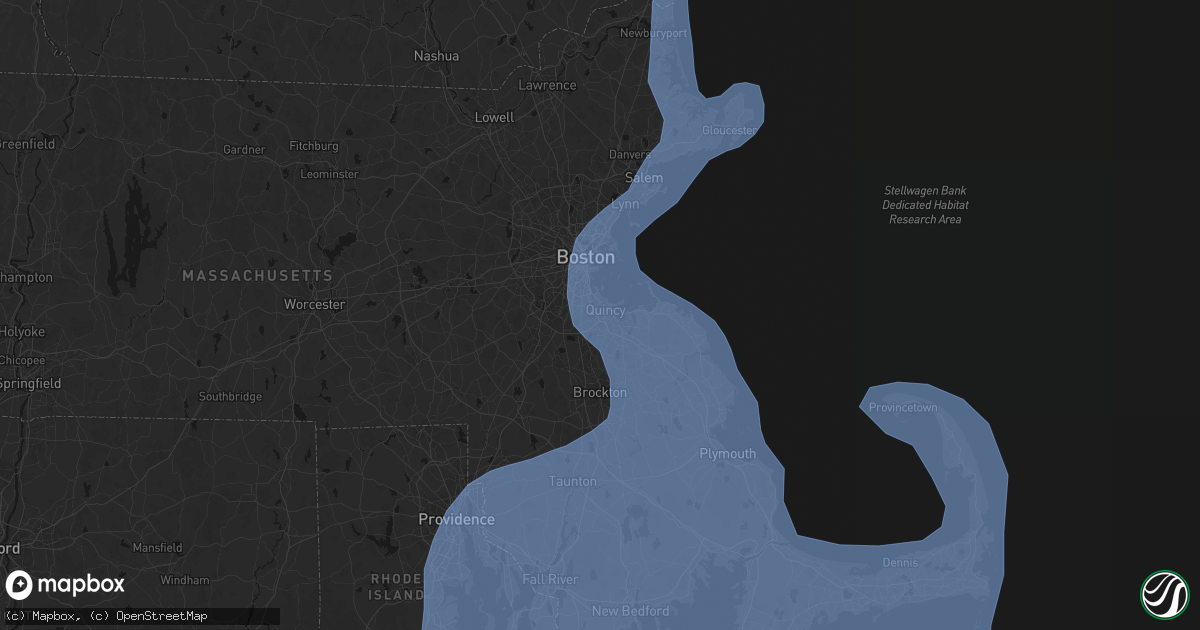This screenshot has width=1200, height=630.
Task: Open the (c) Mapbox attribution link
Action: click(43, 616)
